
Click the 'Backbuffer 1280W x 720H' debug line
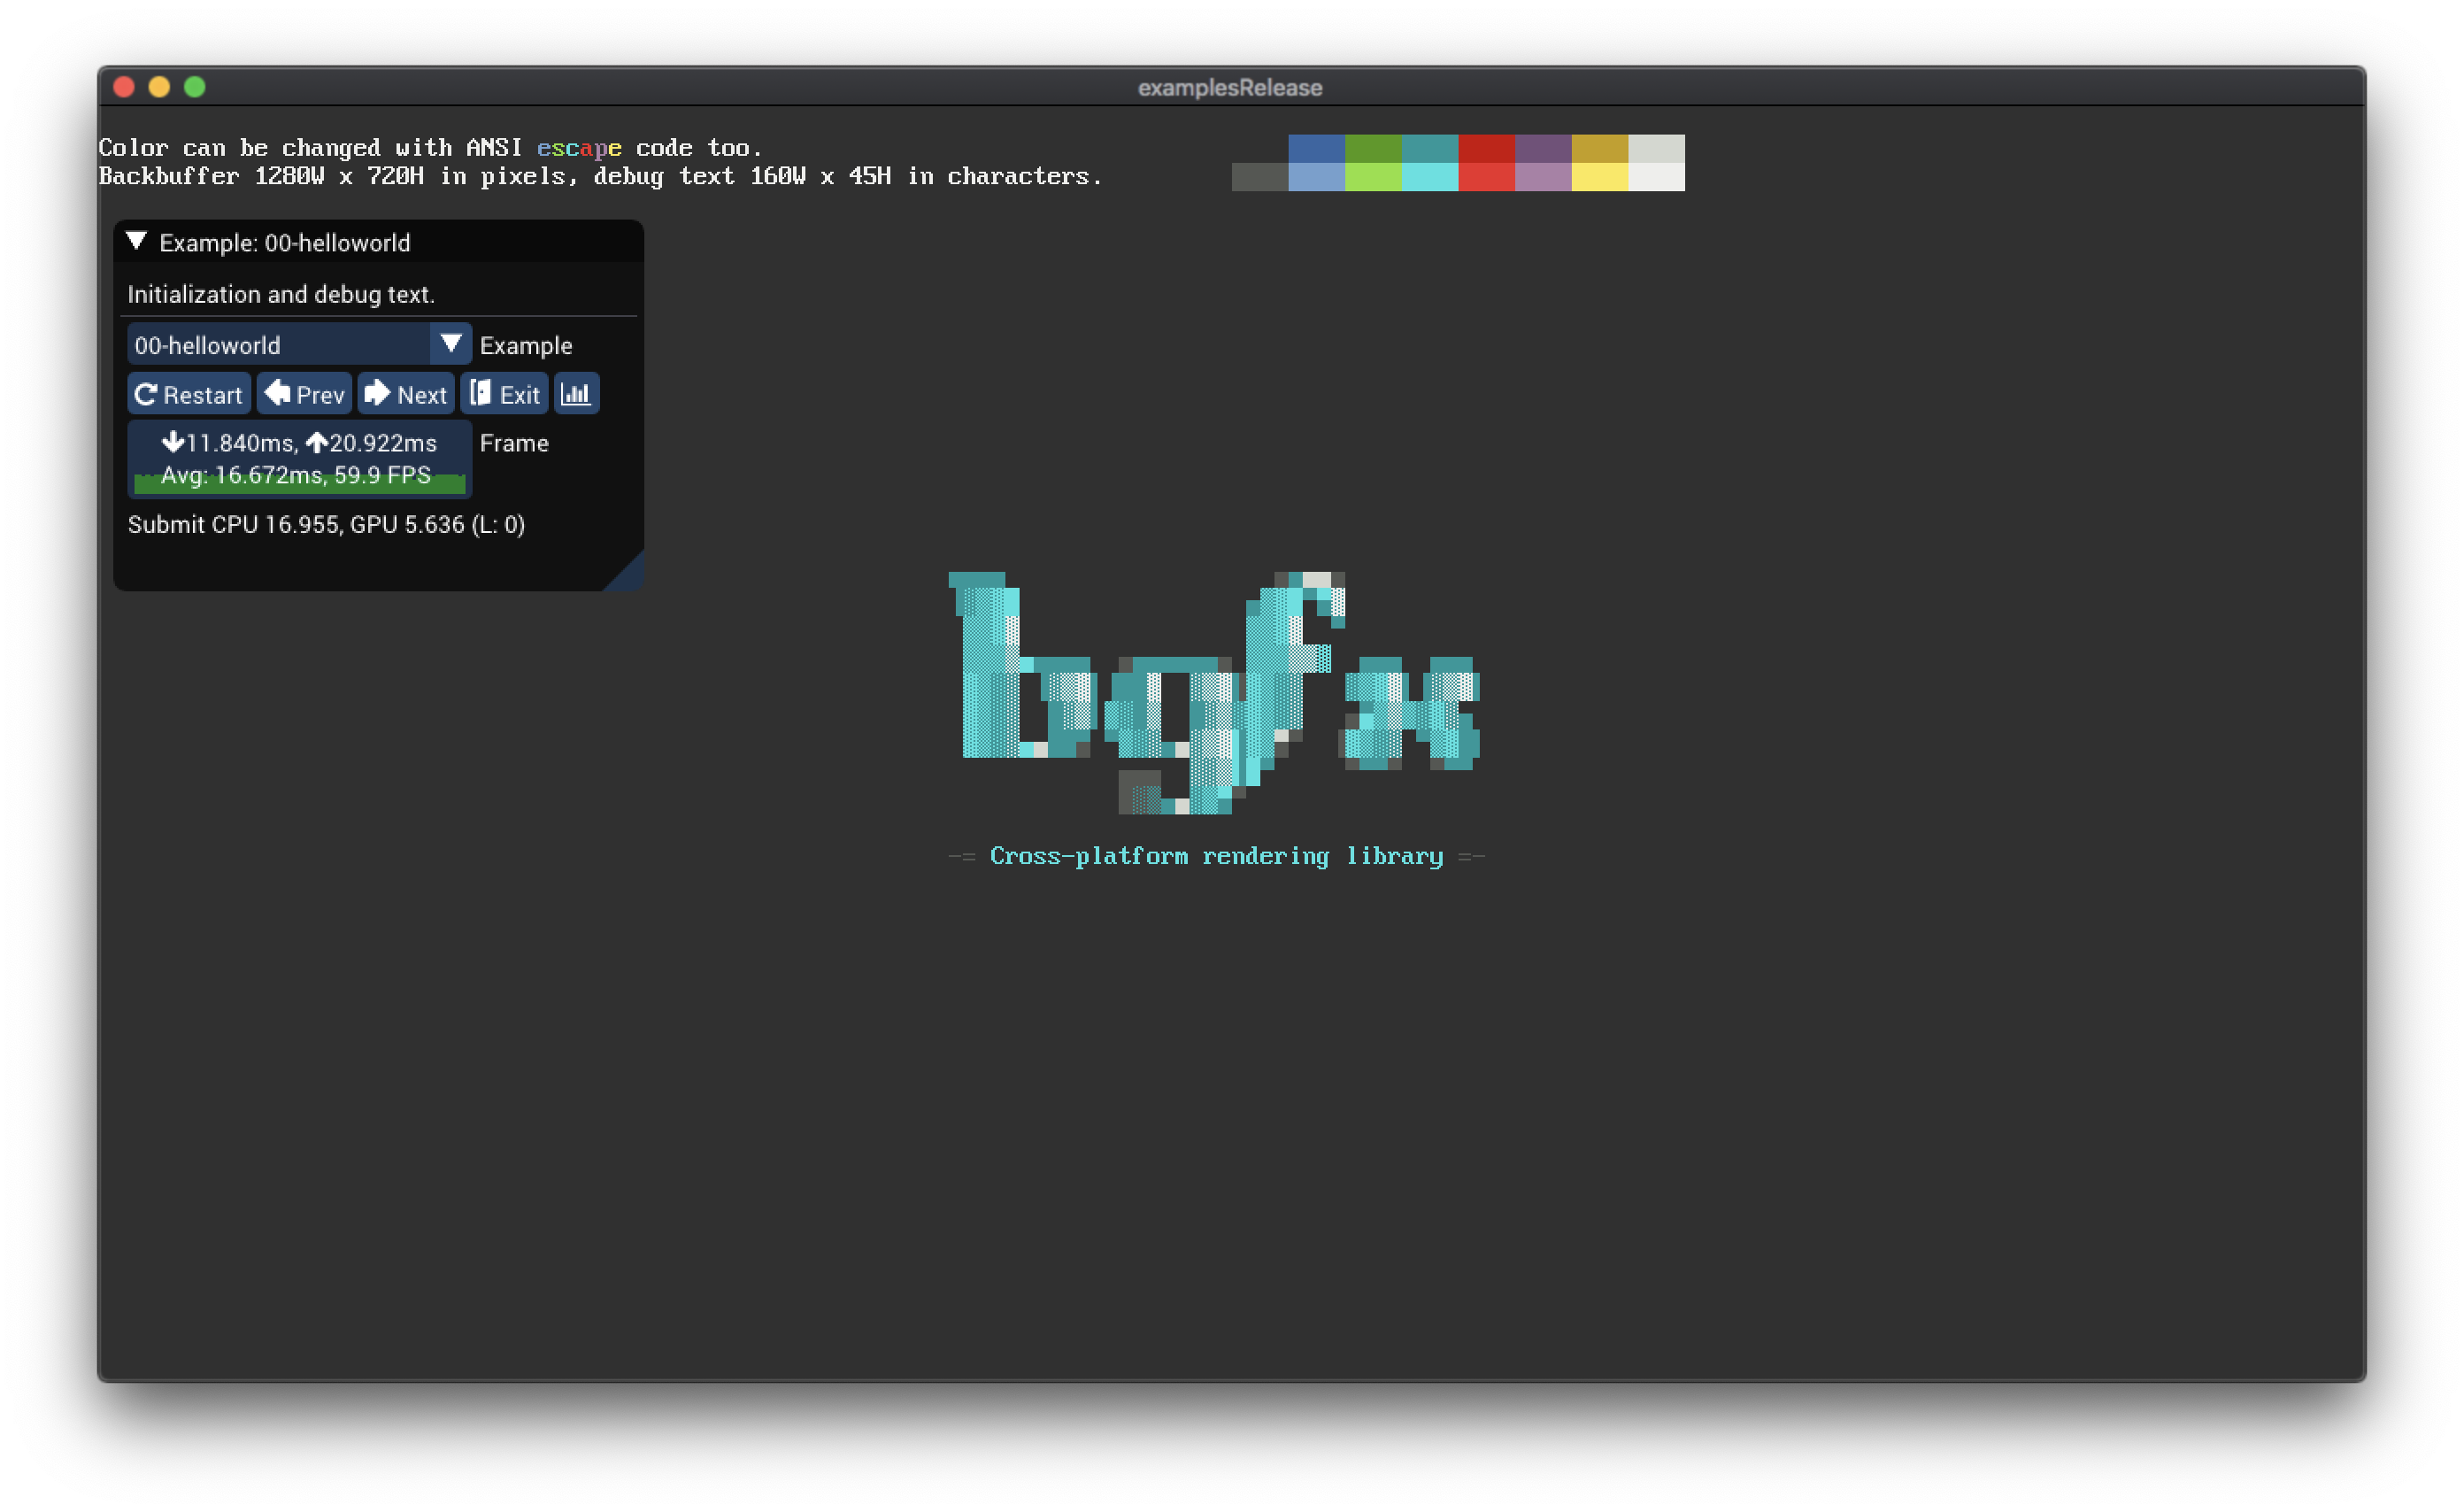(601, 177)
